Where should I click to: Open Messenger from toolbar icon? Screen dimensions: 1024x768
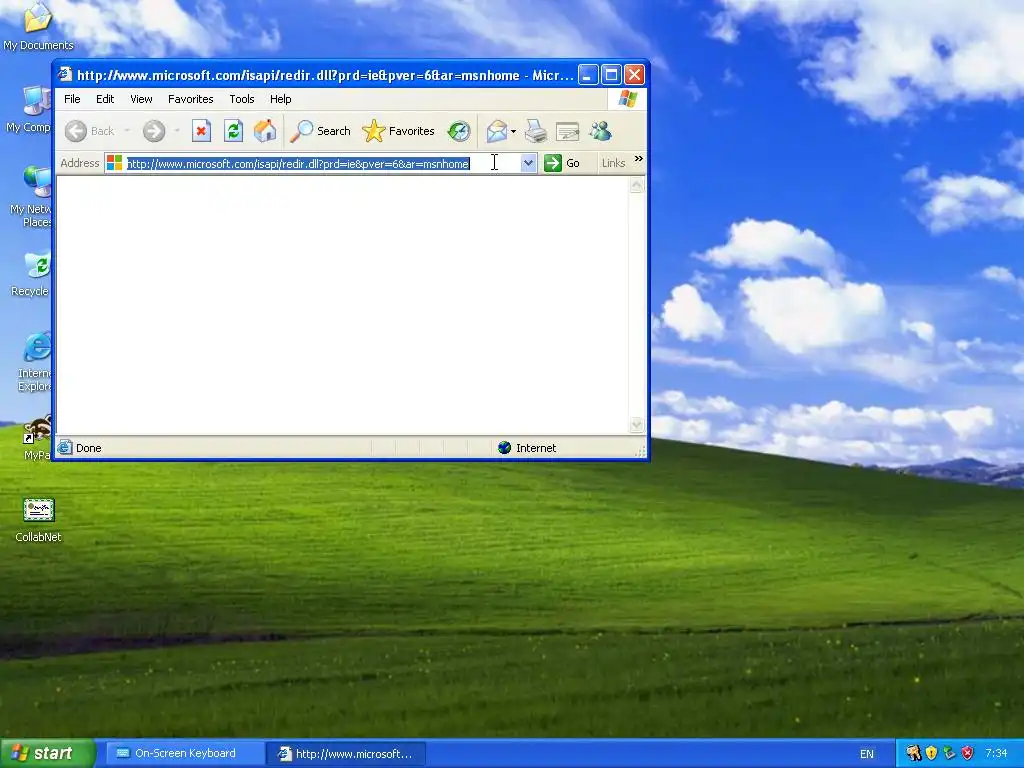[600, 131]
